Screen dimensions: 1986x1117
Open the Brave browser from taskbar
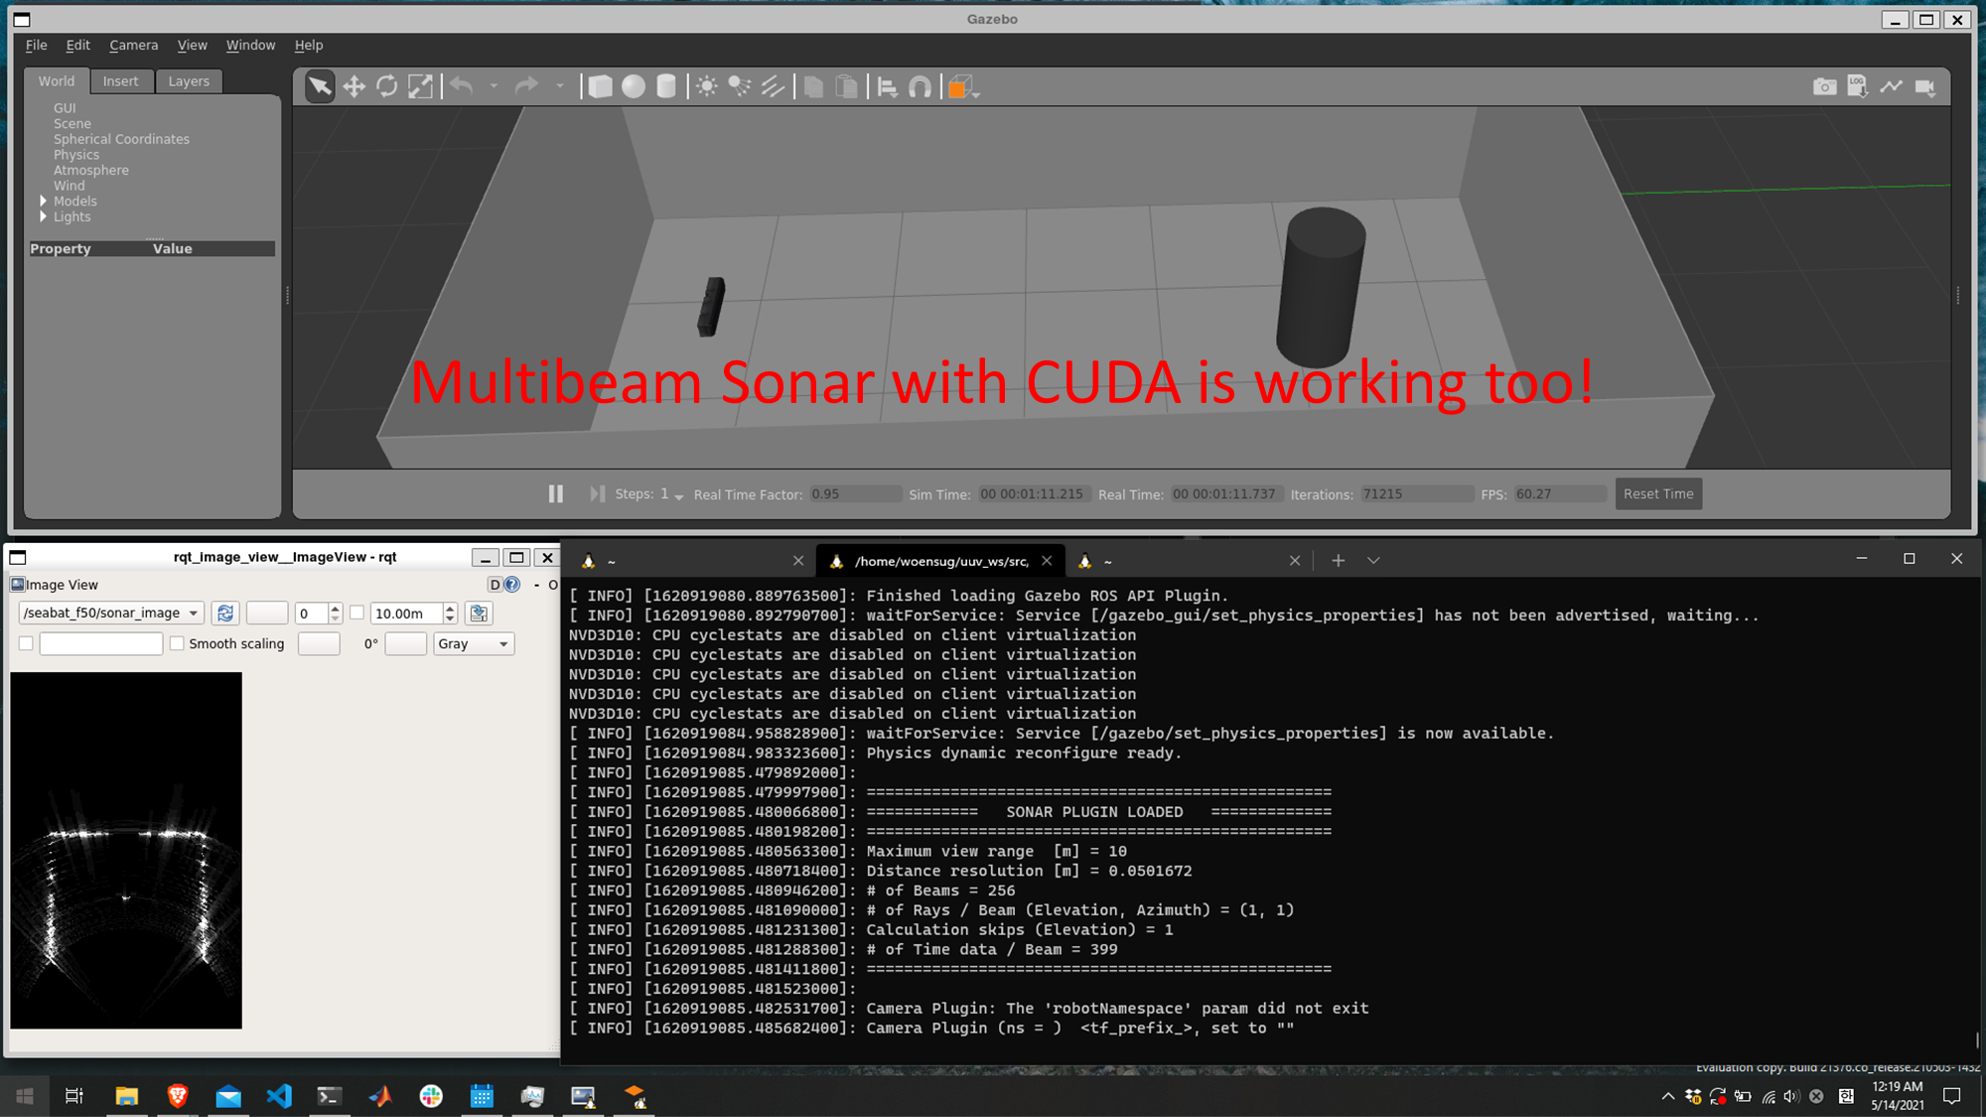point(177,1096)
